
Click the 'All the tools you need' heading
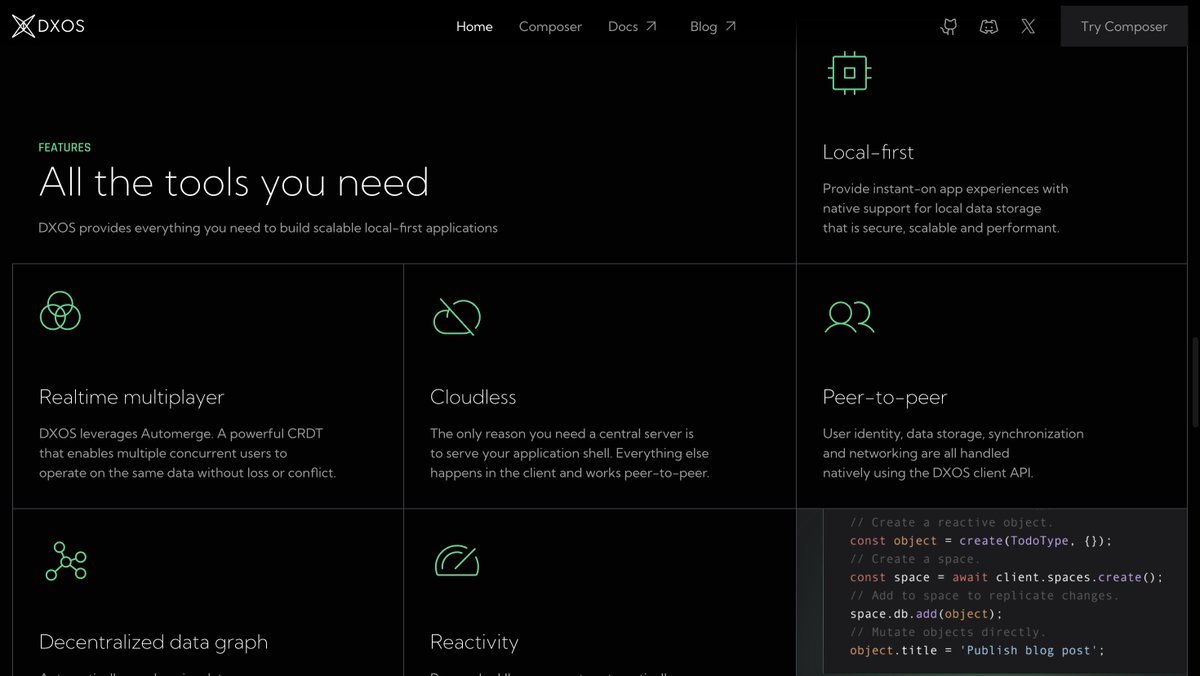pos(234,183)
